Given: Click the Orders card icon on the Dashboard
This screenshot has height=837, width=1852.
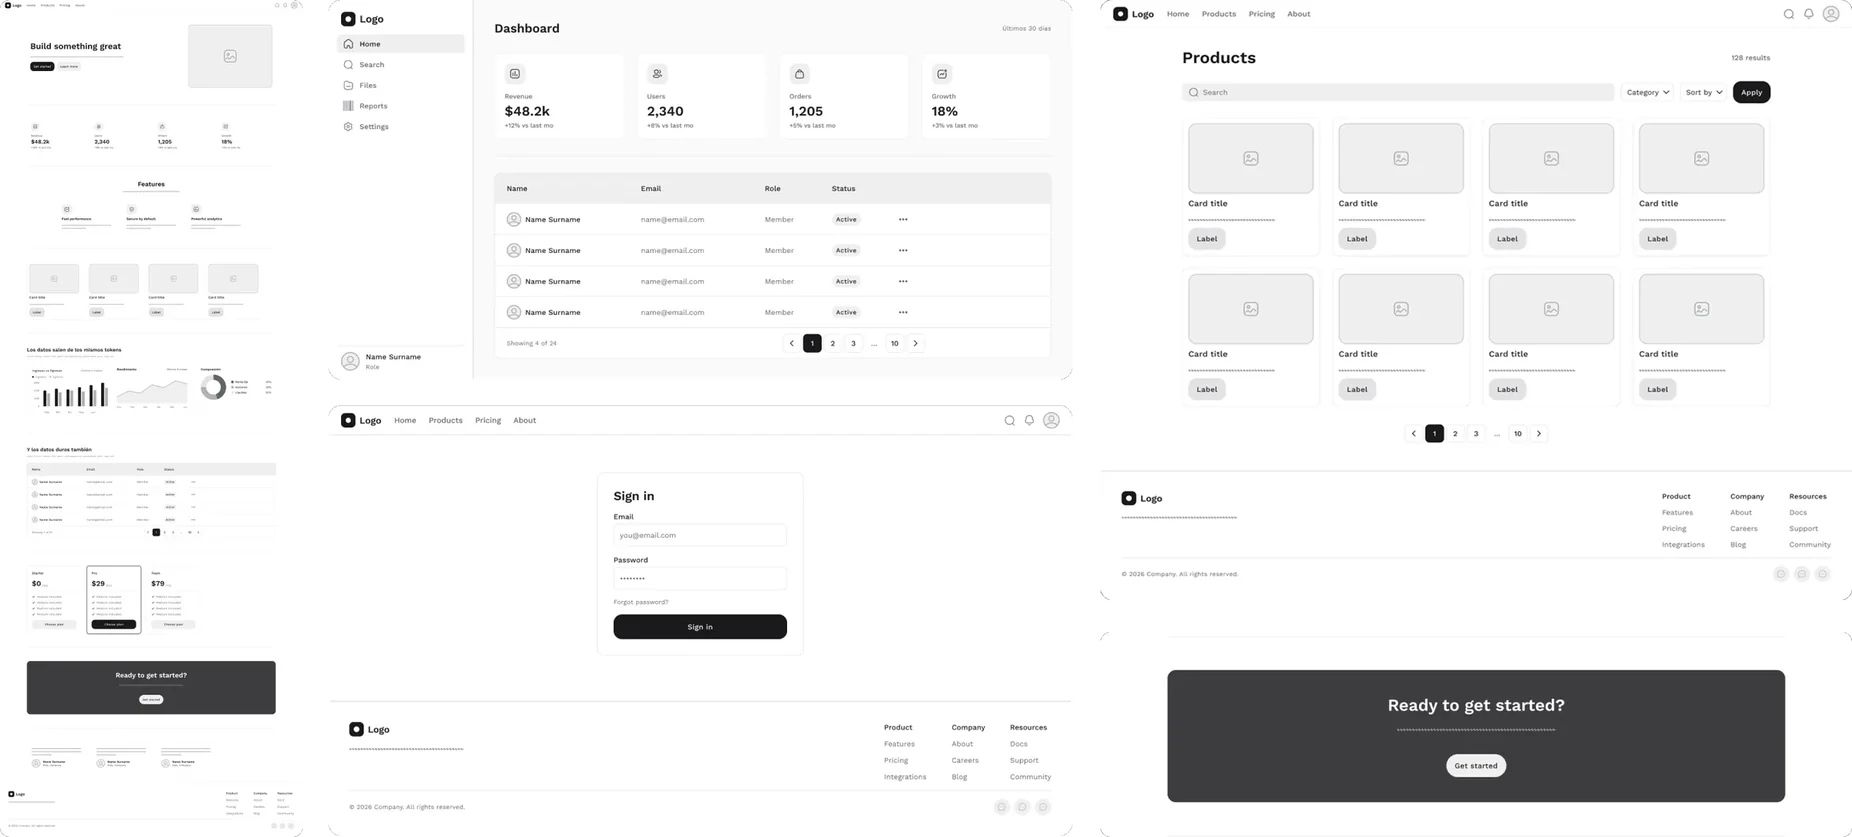Looking at the screenshot, I should [799, 74].
